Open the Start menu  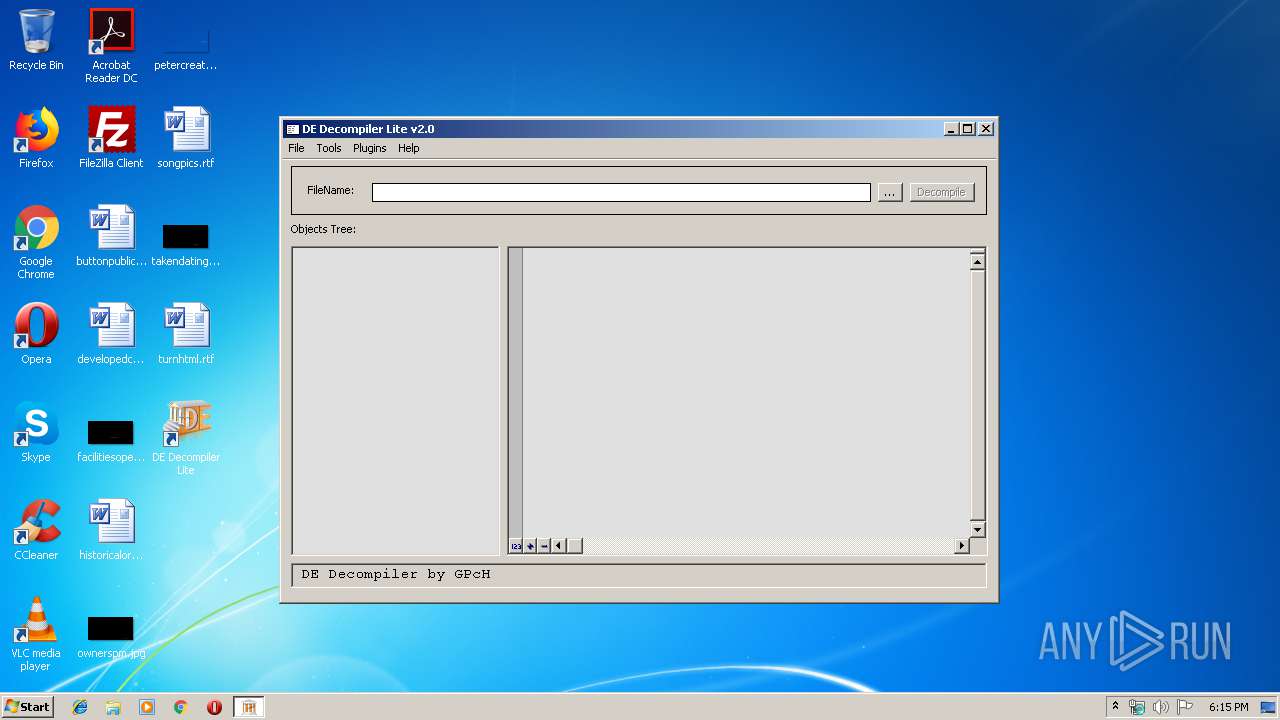click(28, 707)
